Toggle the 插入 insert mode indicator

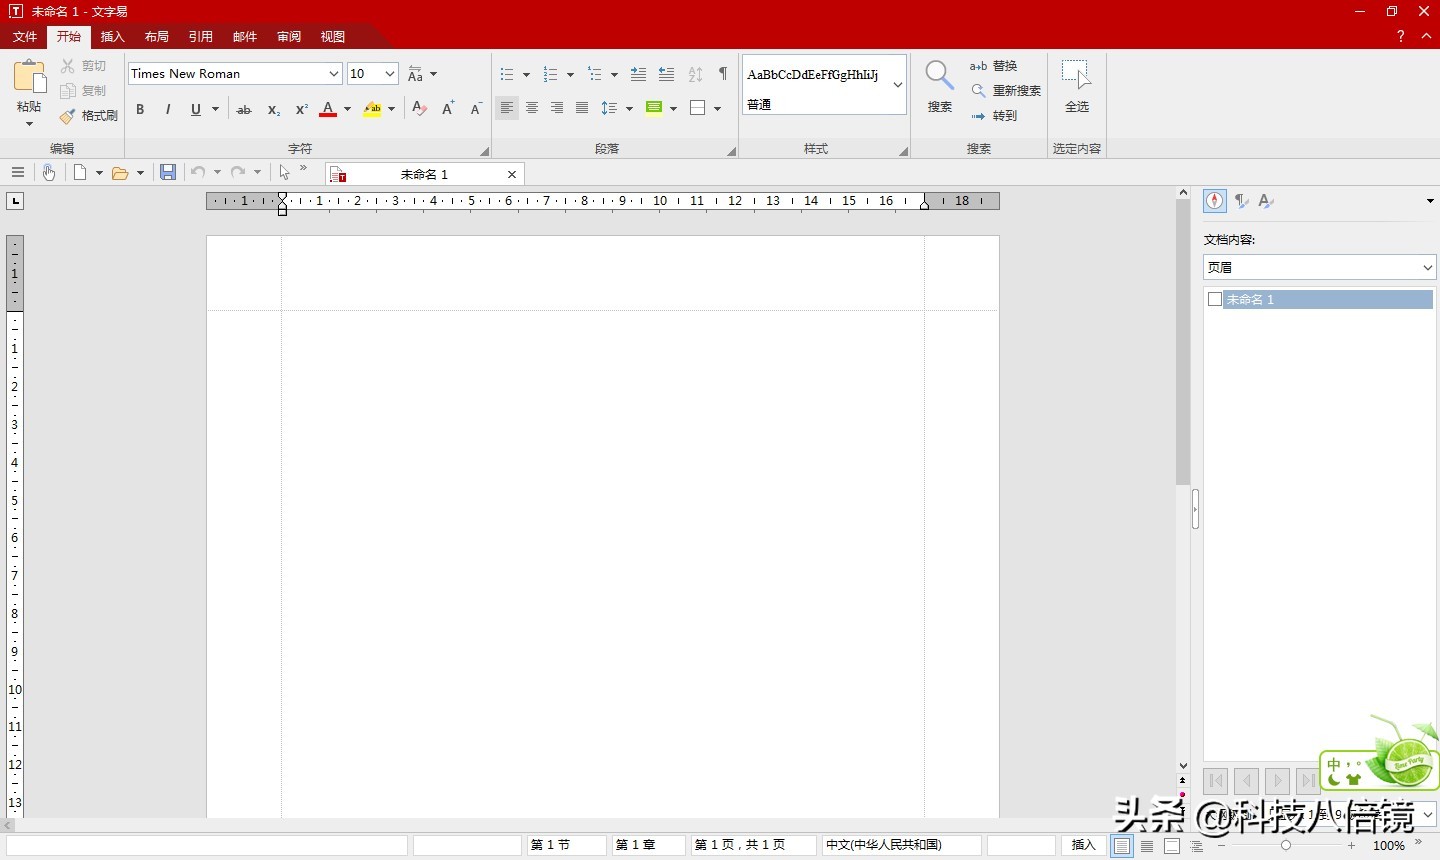tap(1083, 845)
